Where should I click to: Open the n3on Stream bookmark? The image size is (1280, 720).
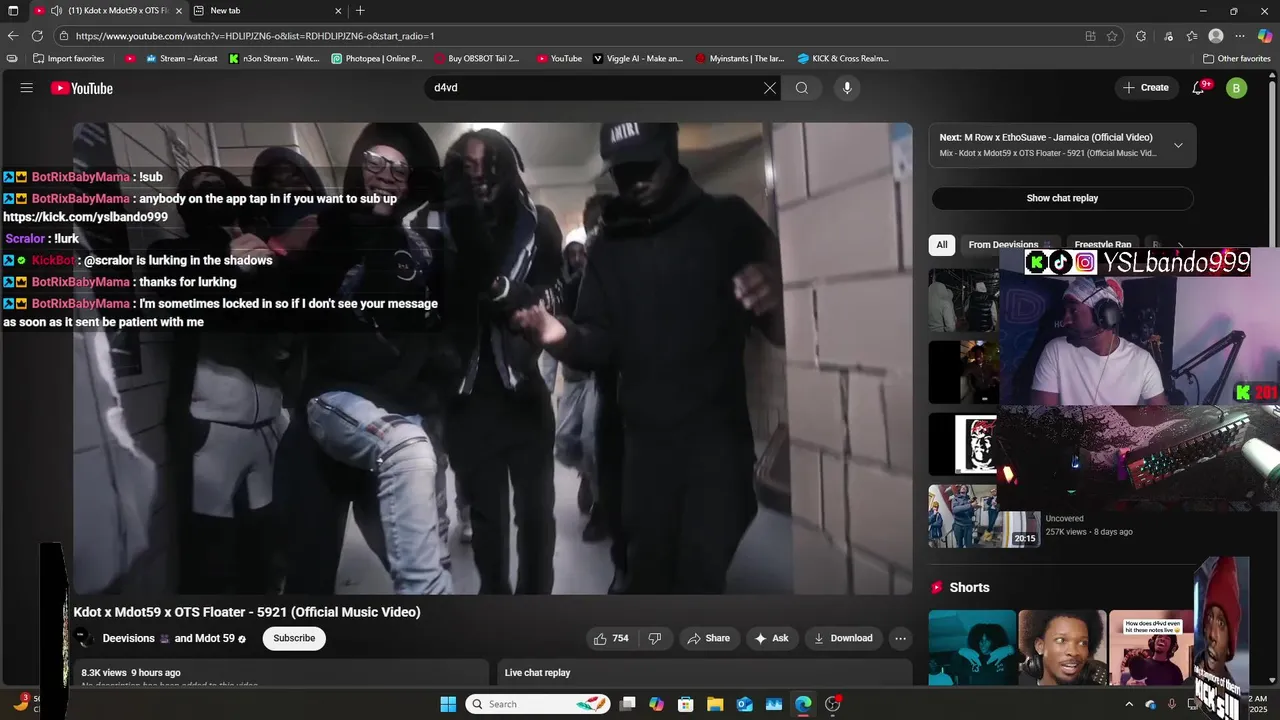pyautogui.click(x=274, y=58)
